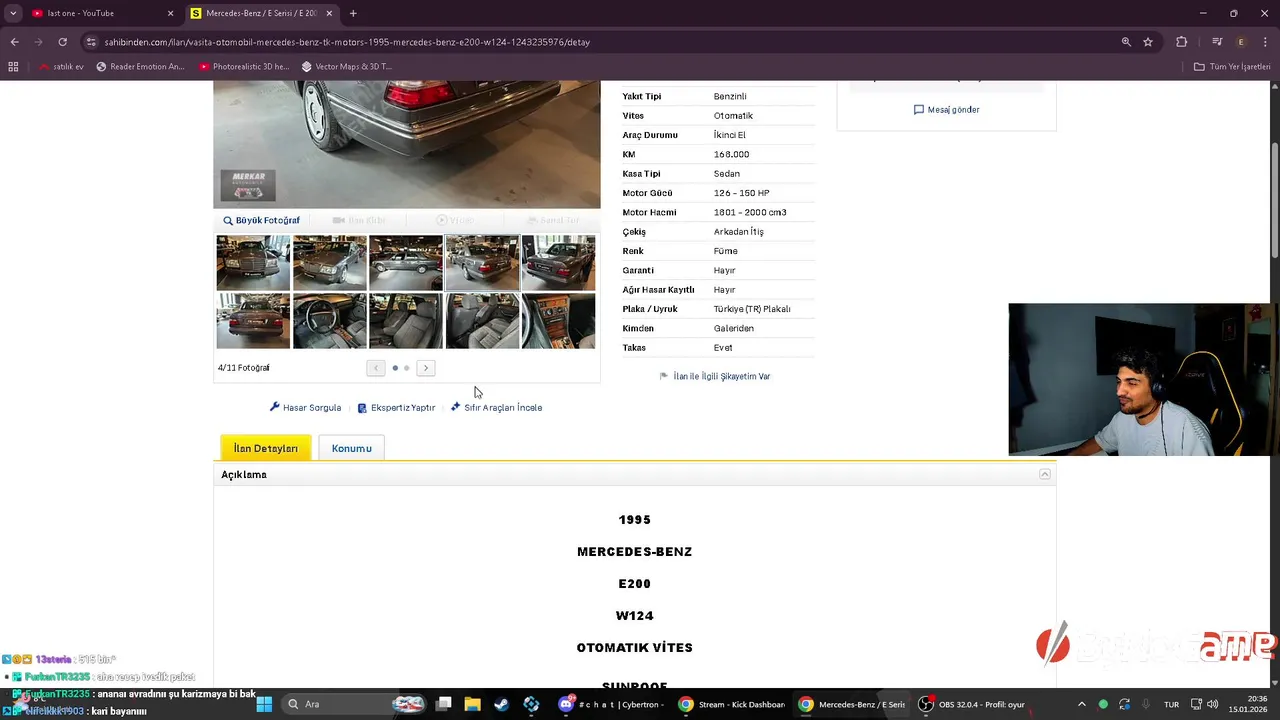Open Tüm Yer İşaretleri bookmarks folder

pos(1232,67)
